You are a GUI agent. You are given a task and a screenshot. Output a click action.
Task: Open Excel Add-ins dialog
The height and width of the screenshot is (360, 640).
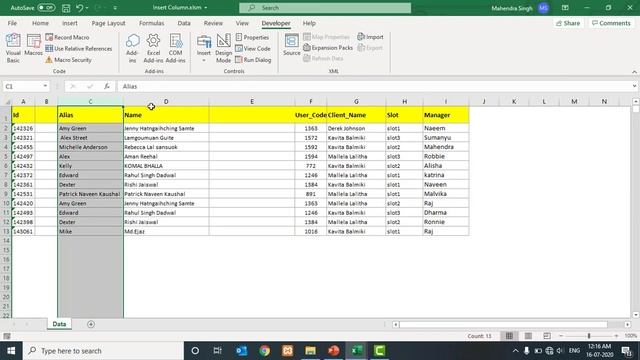[153, 48]
